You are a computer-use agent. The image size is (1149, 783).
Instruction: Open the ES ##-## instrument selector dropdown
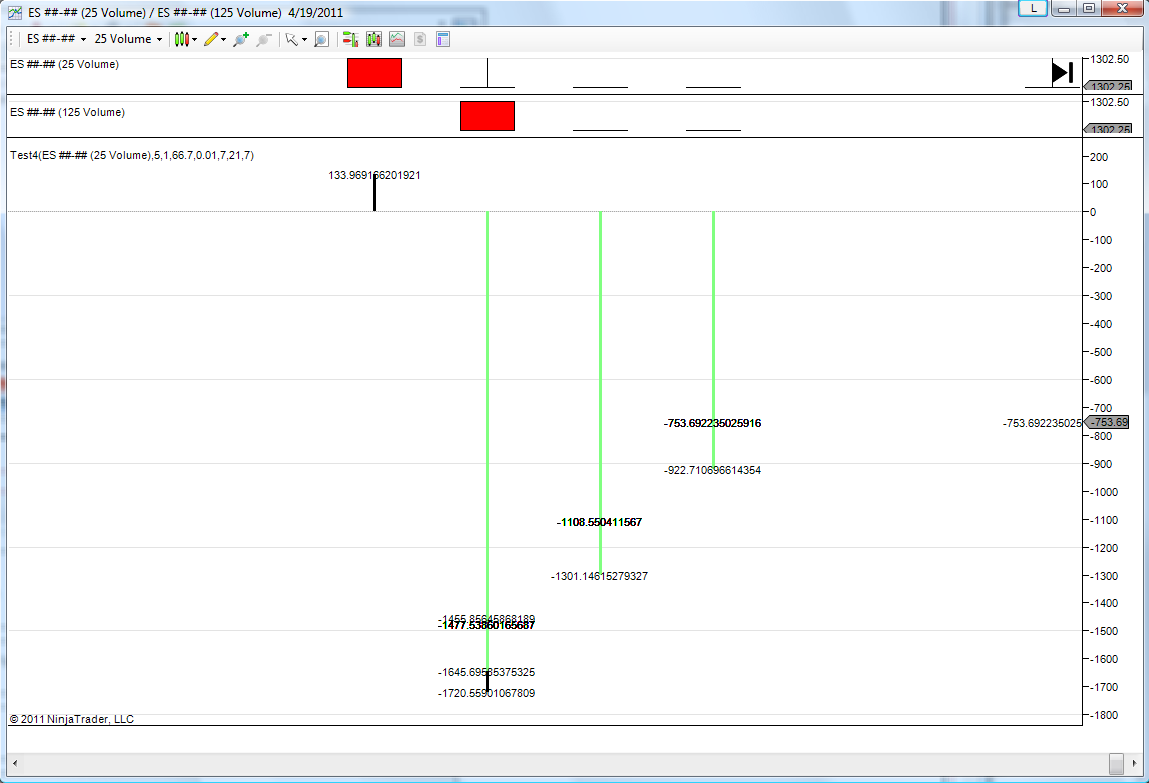click(x=56, y=39)
